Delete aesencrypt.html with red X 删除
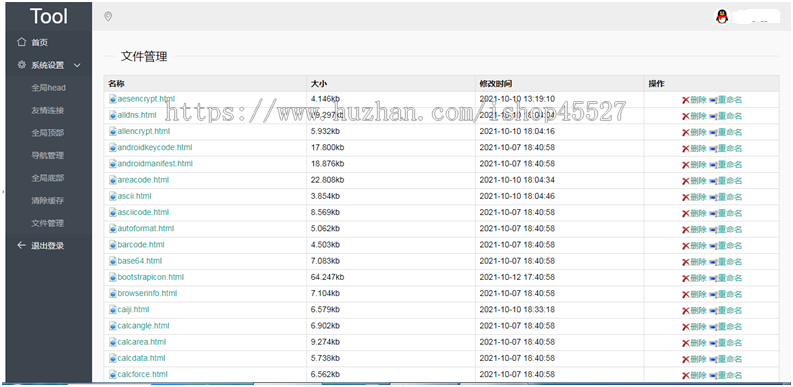This screenshot has height=387, width=793. tap(694, 100)
